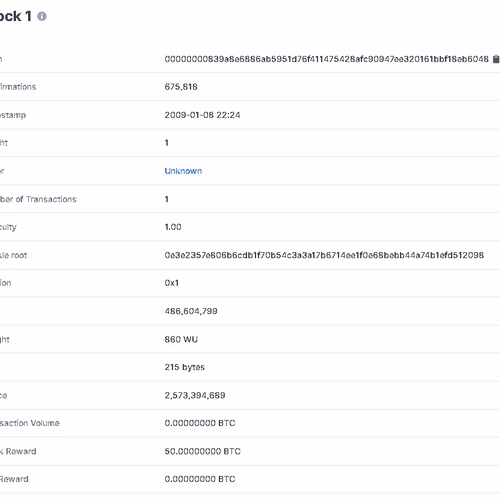Click the difficulty value 1.00
This screenshot has height=500, width=500.
[x=173, y=227]
